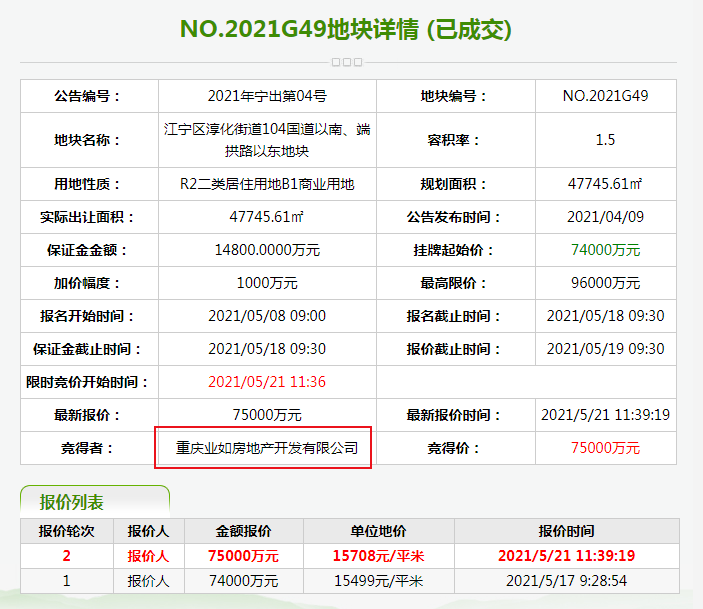Click the 15708元/平米 unit price
The width and height of the screenshot is (703, 609).
(x=380, y=556)
